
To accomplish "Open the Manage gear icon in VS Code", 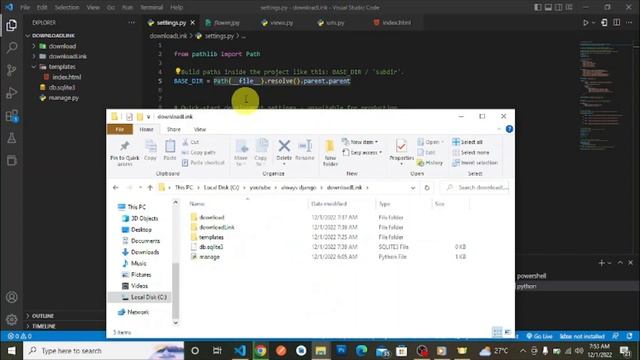I will pos(11,319).
